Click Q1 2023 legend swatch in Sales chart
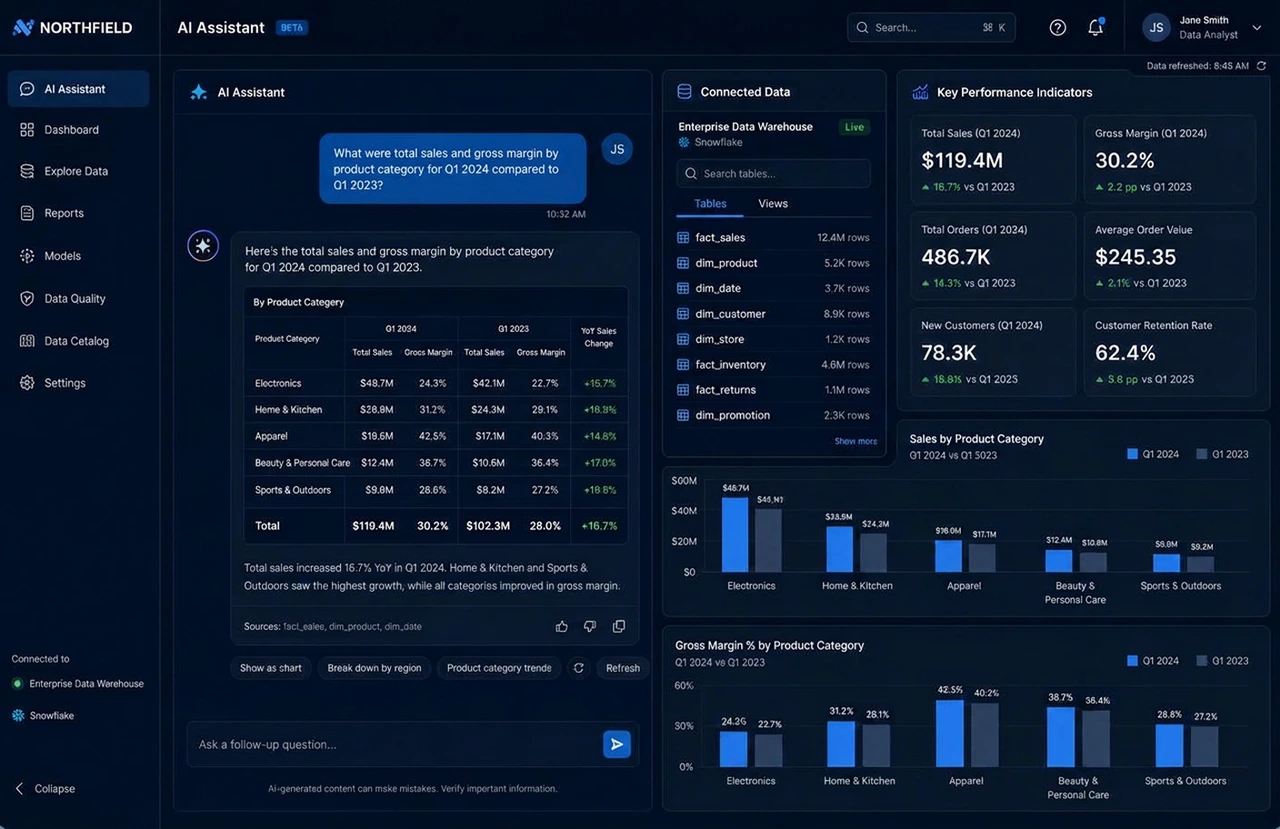 click(x=1202, y=454)
